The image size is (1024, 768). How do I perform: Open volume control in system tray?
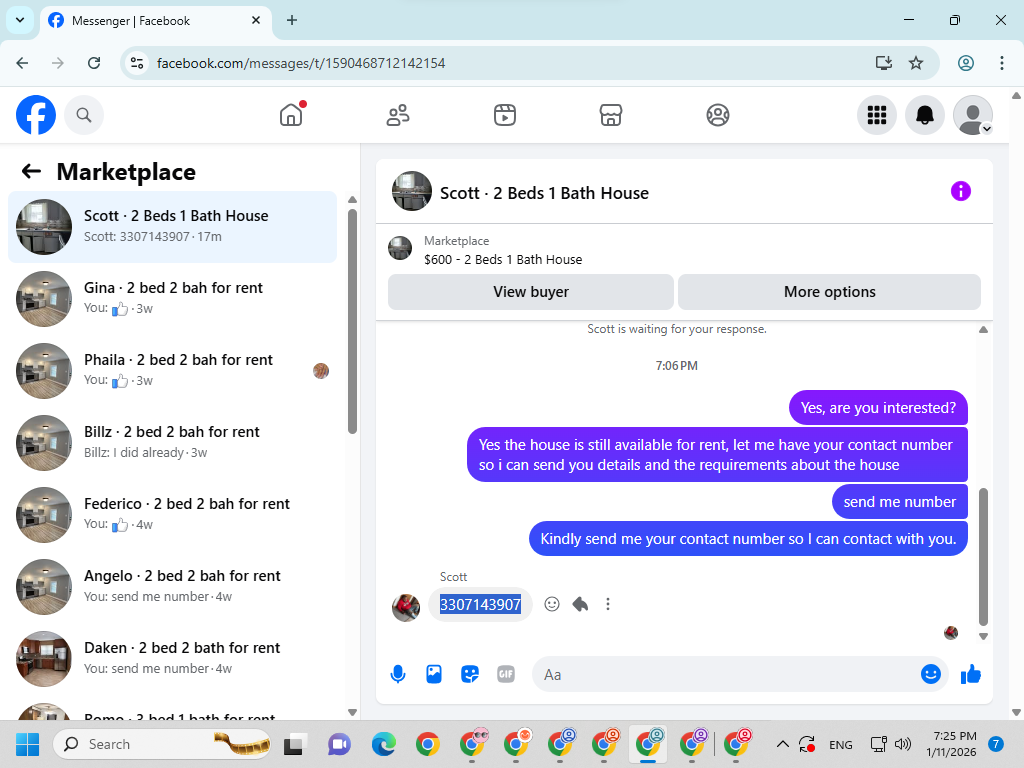click(x=903, y=744)
